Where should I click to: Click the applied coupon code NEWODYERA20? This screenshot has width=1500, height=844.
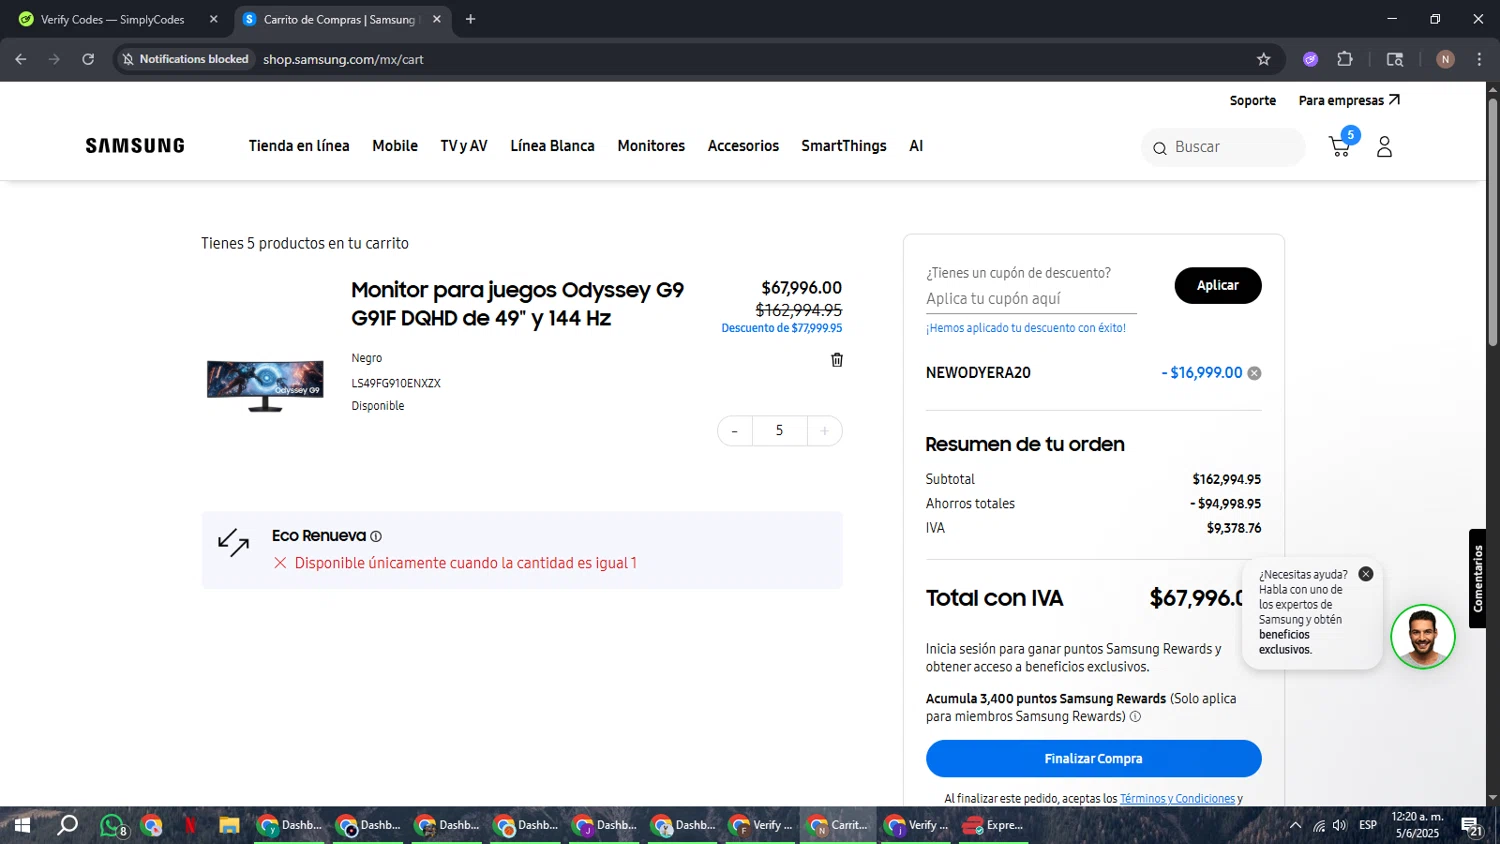coord(978,373)
